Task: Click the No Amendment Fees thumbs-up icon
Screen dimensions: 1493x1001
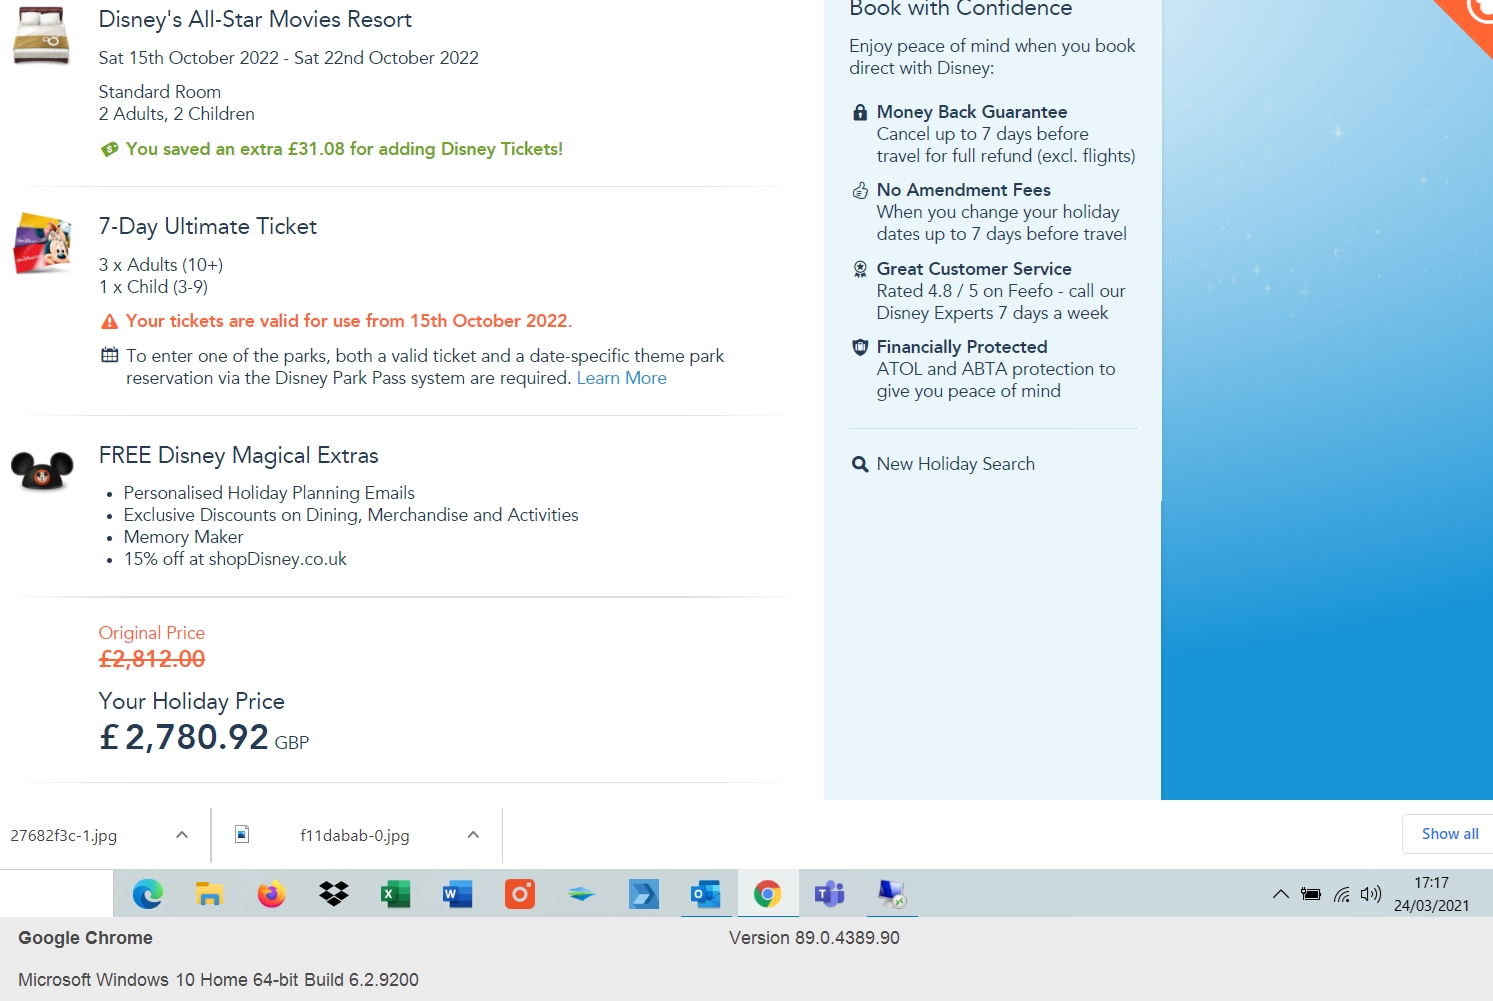Action: tap(860, 190)
